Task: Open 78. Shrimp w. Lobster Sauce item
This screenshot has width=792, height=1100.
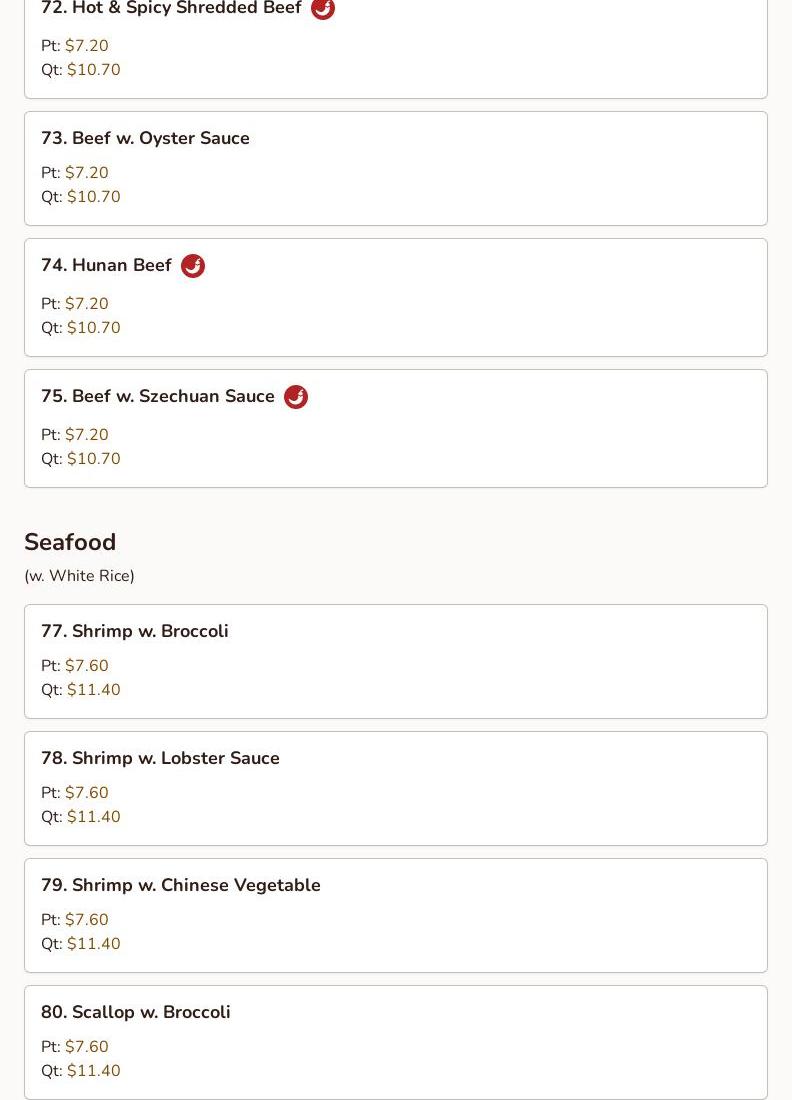Action: (x=396, y=789)
